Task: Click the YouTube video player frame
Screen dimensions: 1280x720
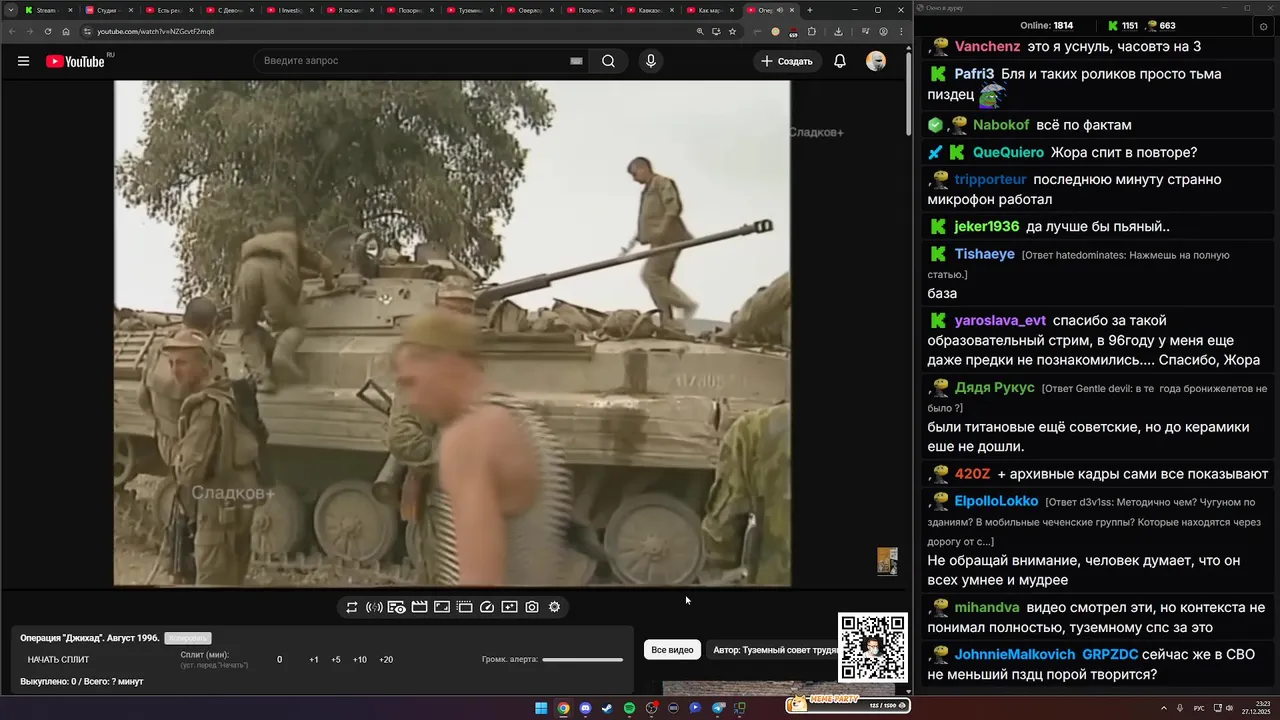Action: click(452, 333)
